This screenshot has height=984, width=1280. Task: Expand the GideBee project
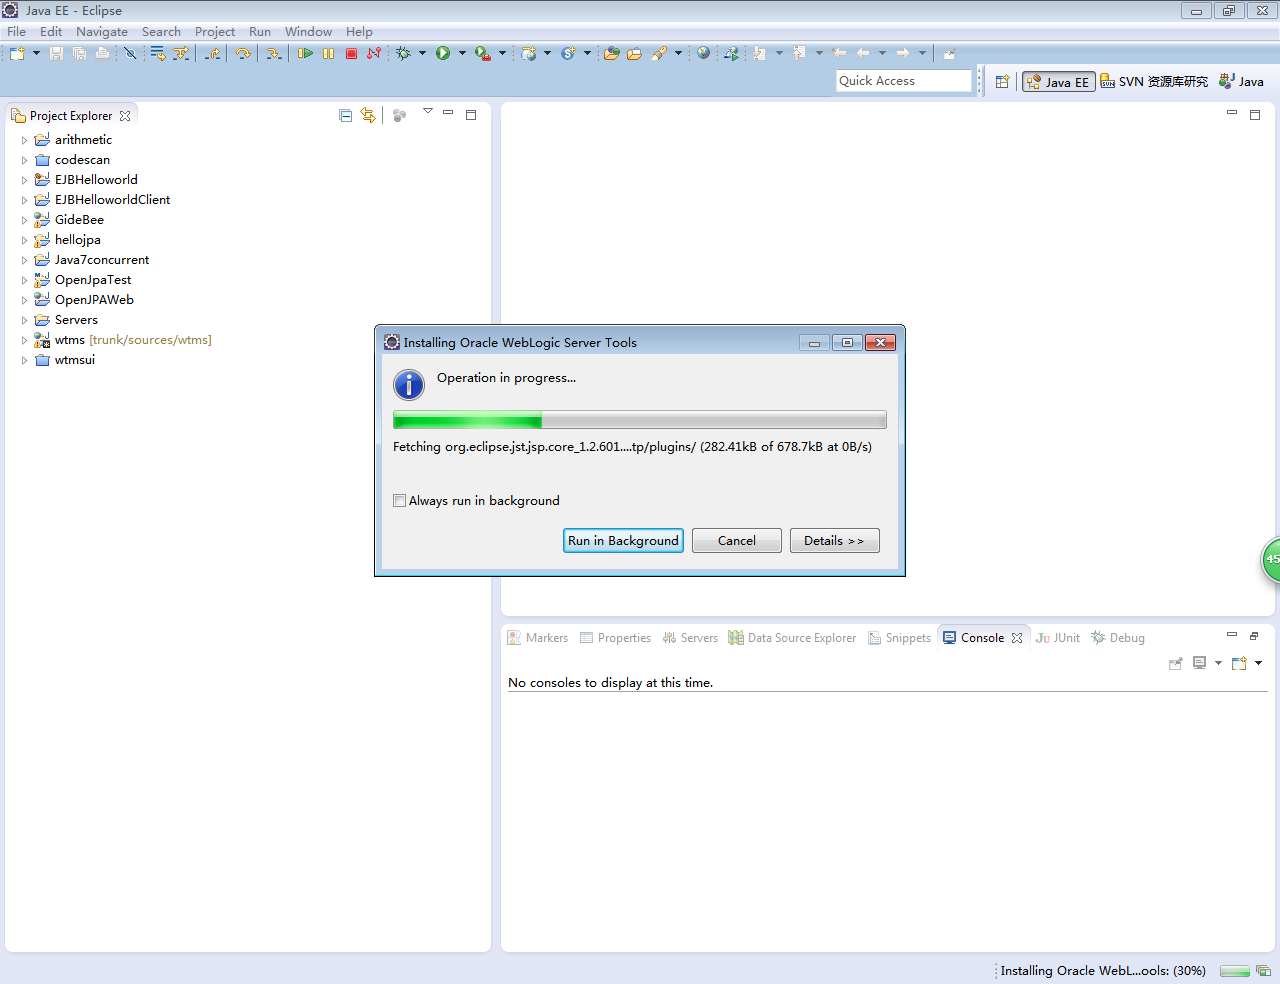[x=24, y=220]
